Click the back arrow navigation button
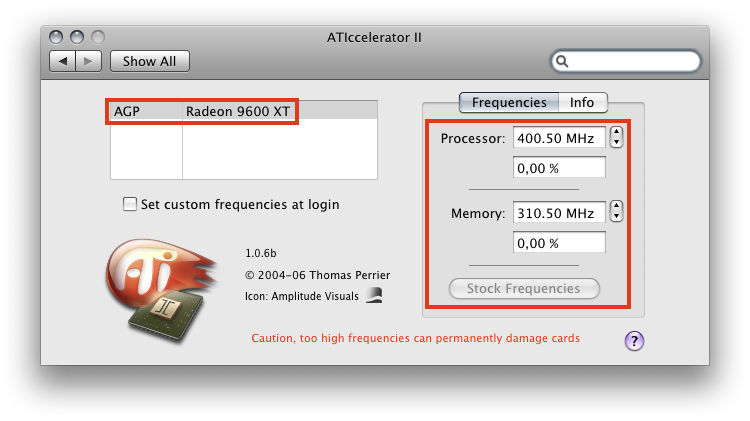Viewport: 750px width, 421px height. (63, 61)
